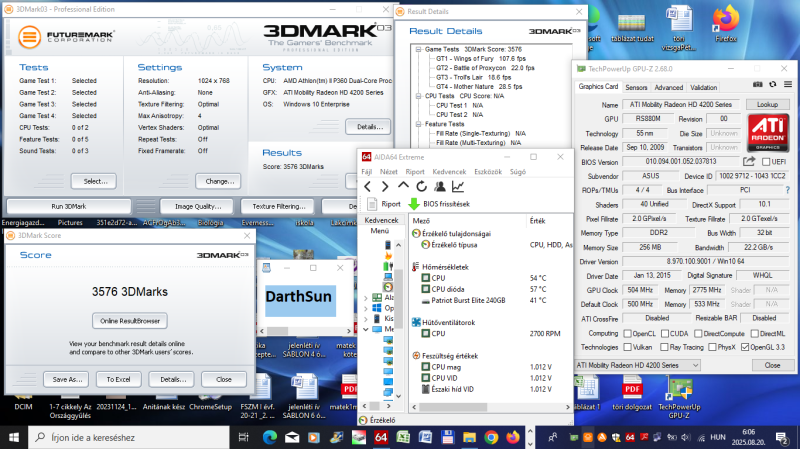Click BIOS frissítések green arrow icon

pos(414,204)
